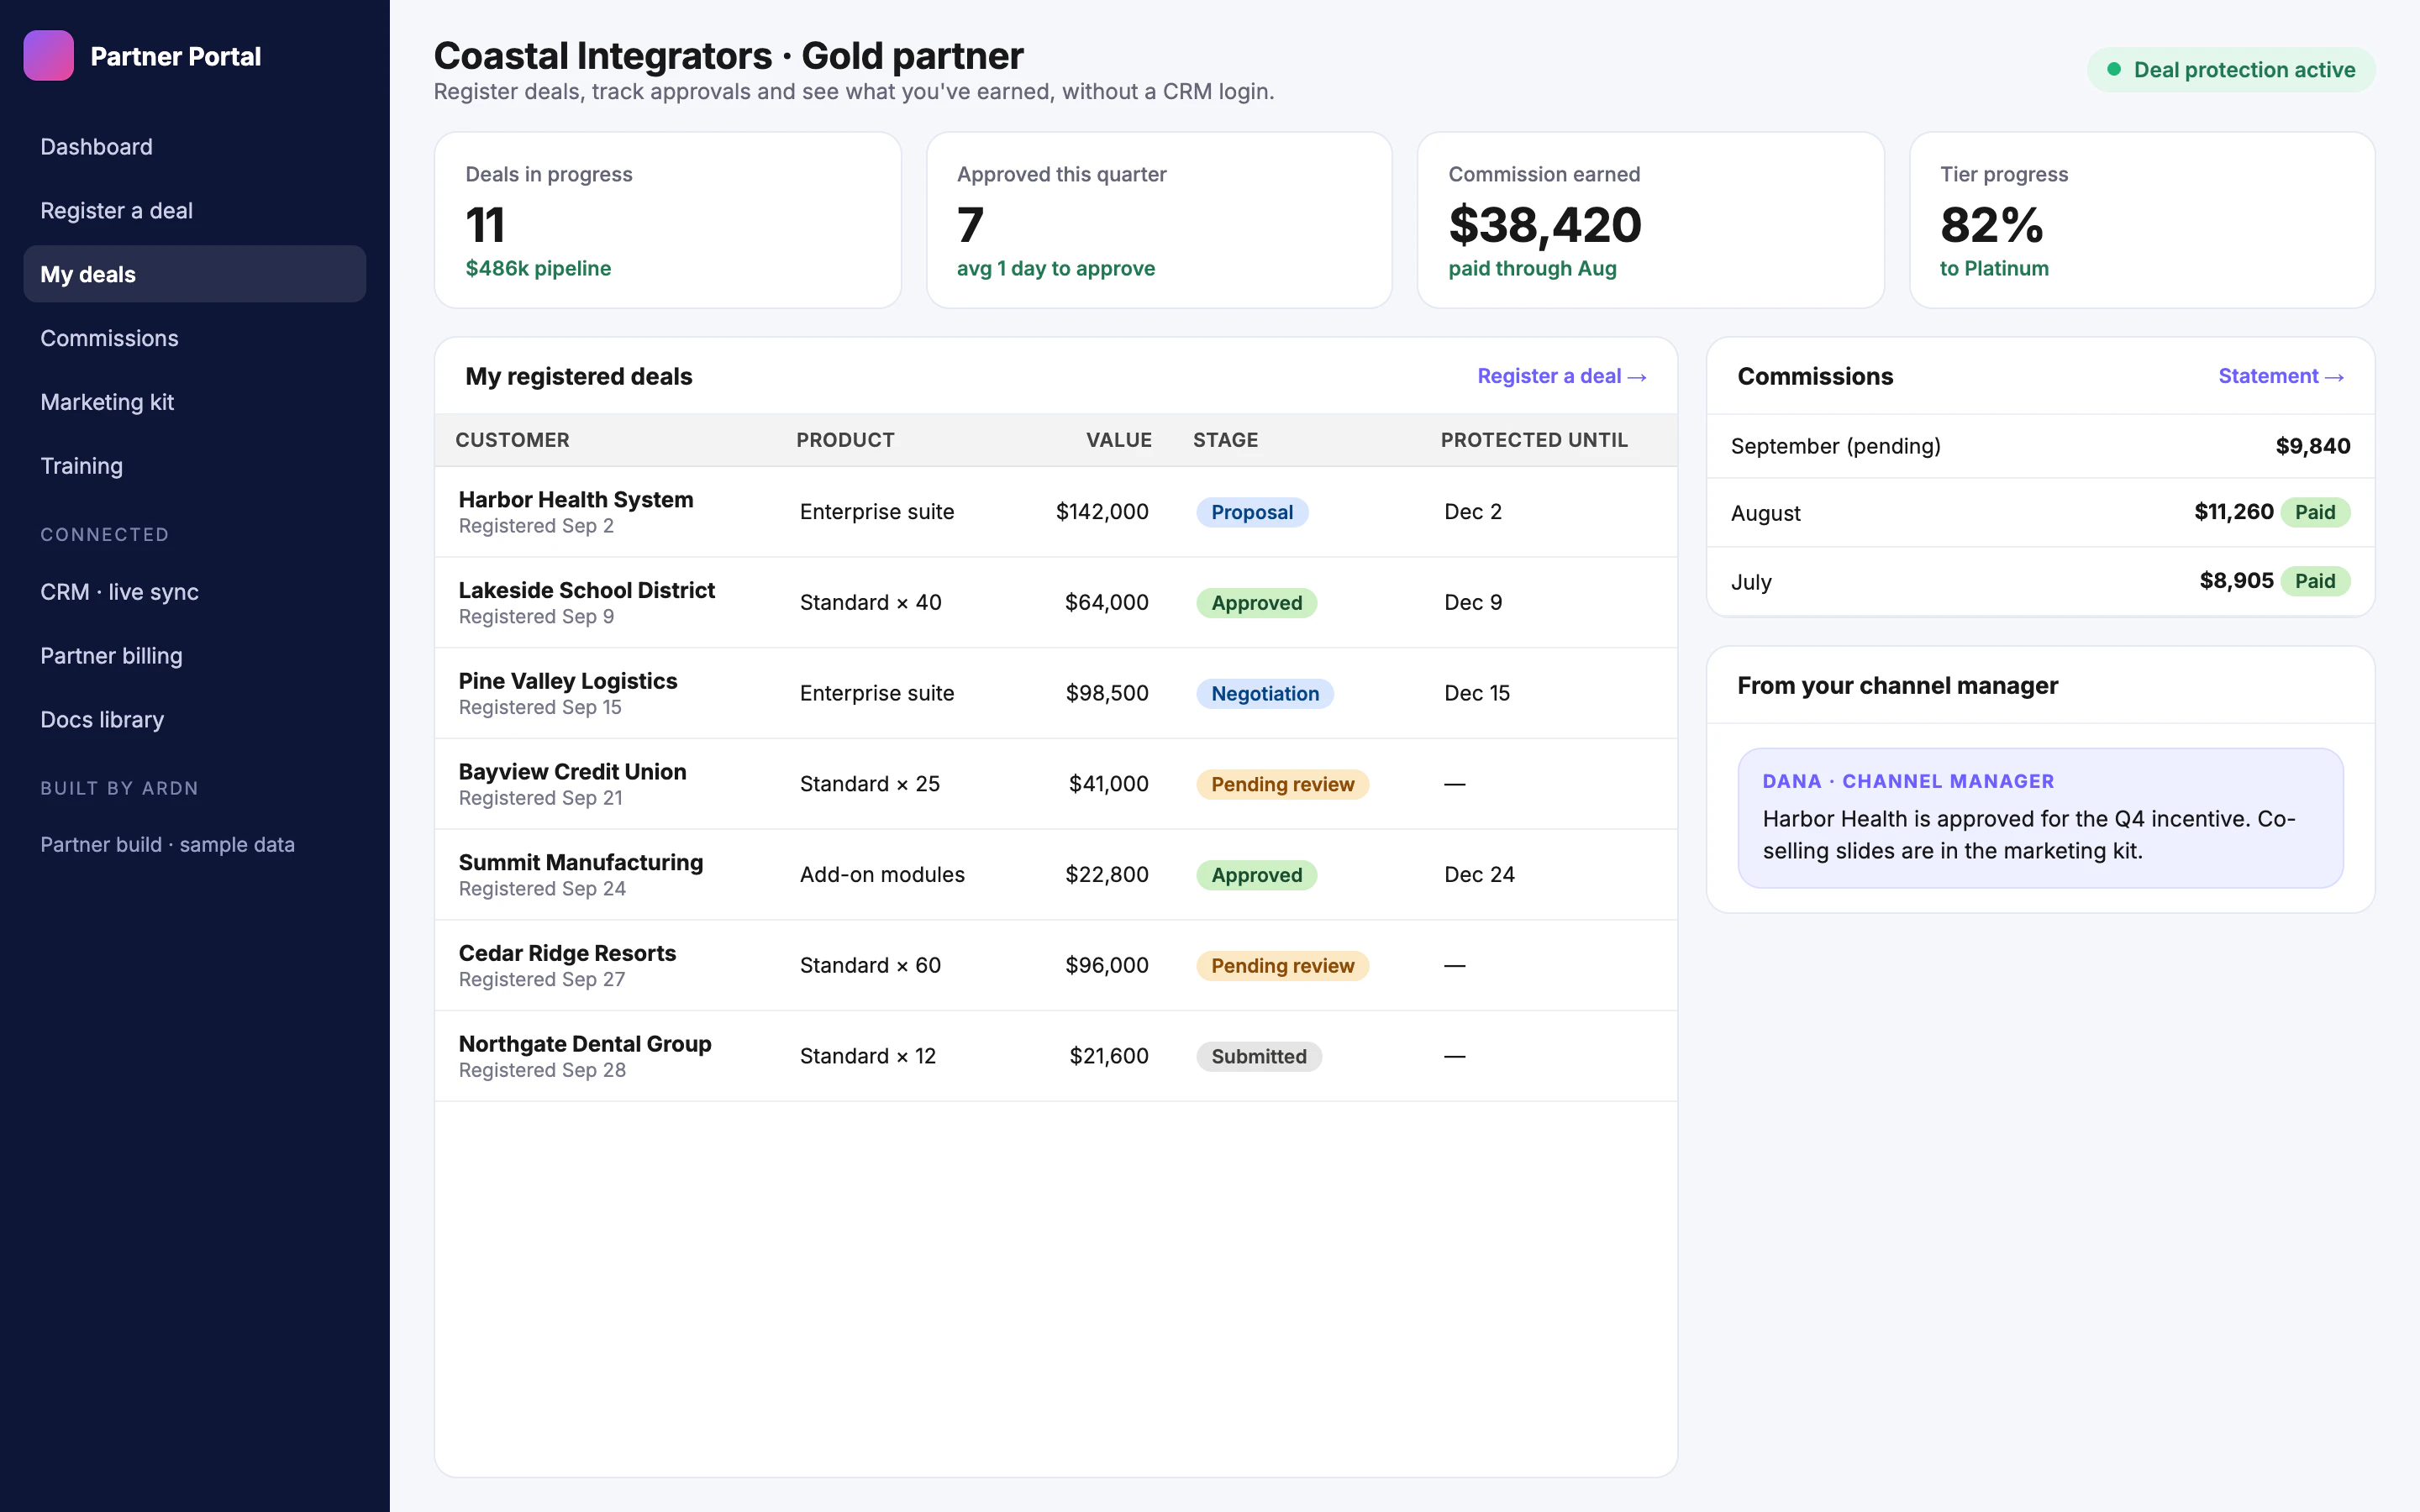Click the $142,000 deal value
Viewport: 2420px width, 1512px height.
(x=1102, y=512)
